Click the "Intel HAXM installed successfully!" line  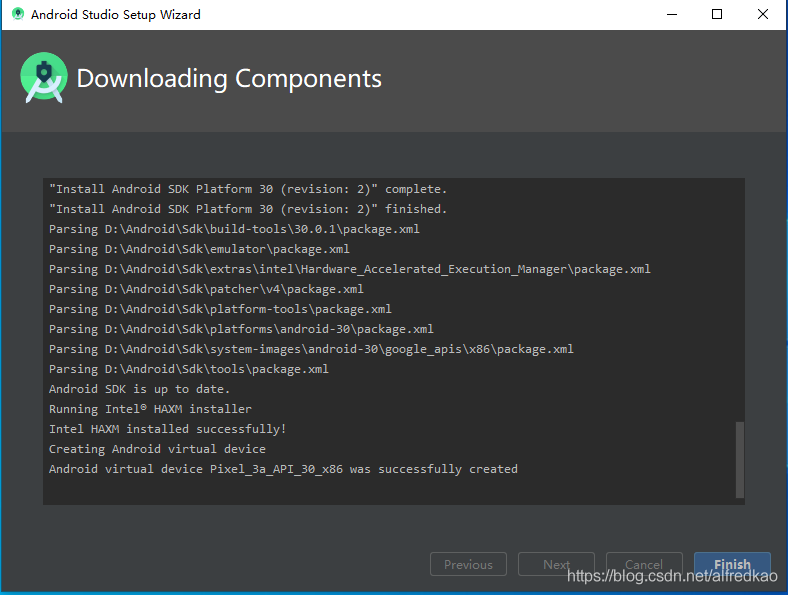pyautogui.click(x=167, y=429)
